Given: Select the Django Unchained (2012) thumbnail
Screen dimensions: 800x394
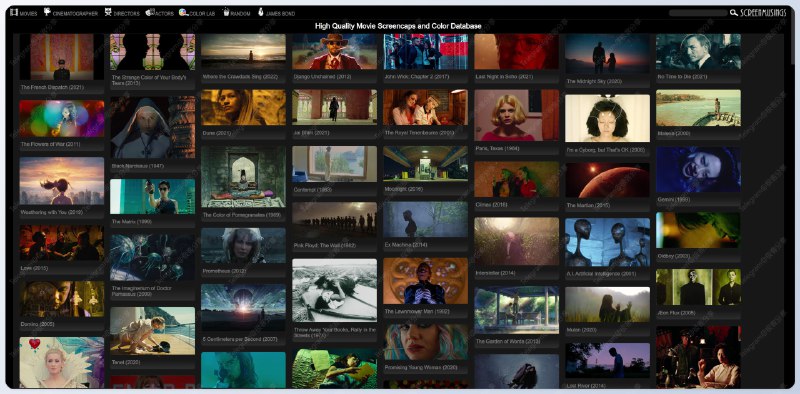Looking at the screenshot, I should [334, 52].
